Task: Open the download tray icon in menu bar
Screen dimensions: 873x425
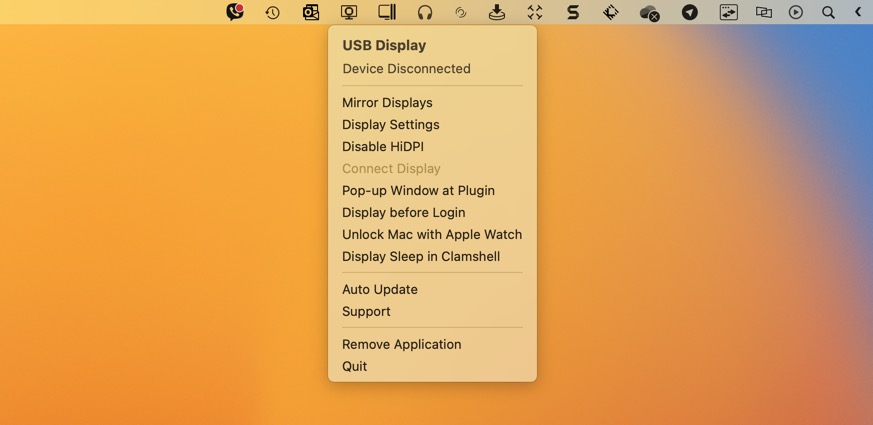Action: 497,13
